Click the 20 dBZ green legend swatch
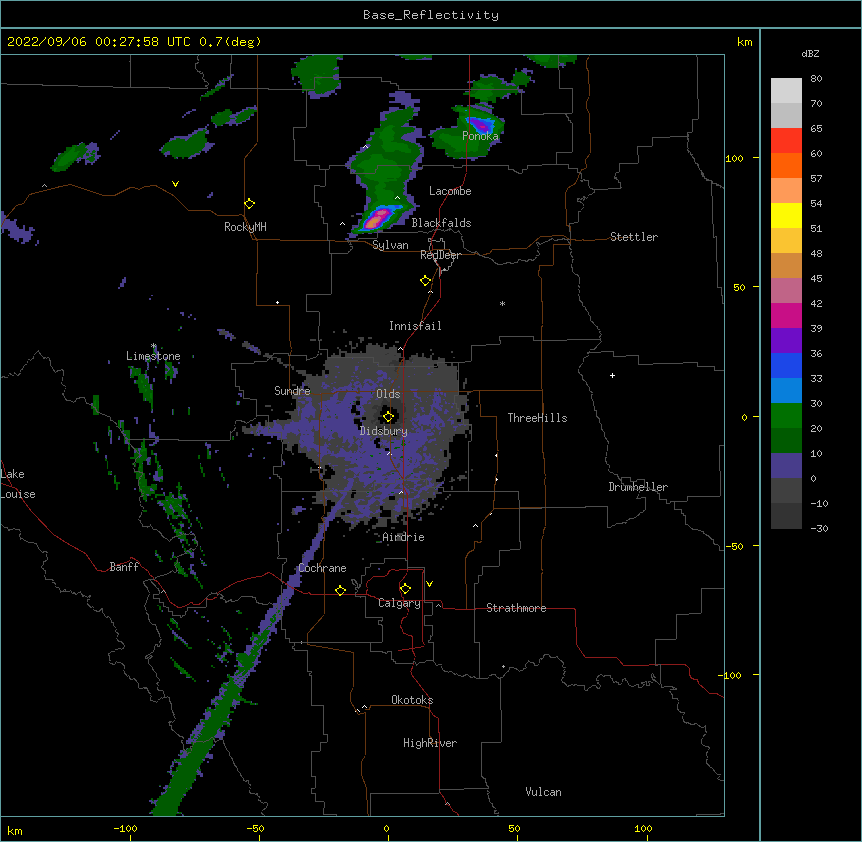The height and width of the screenshot is (842, 862). (786, 416)
